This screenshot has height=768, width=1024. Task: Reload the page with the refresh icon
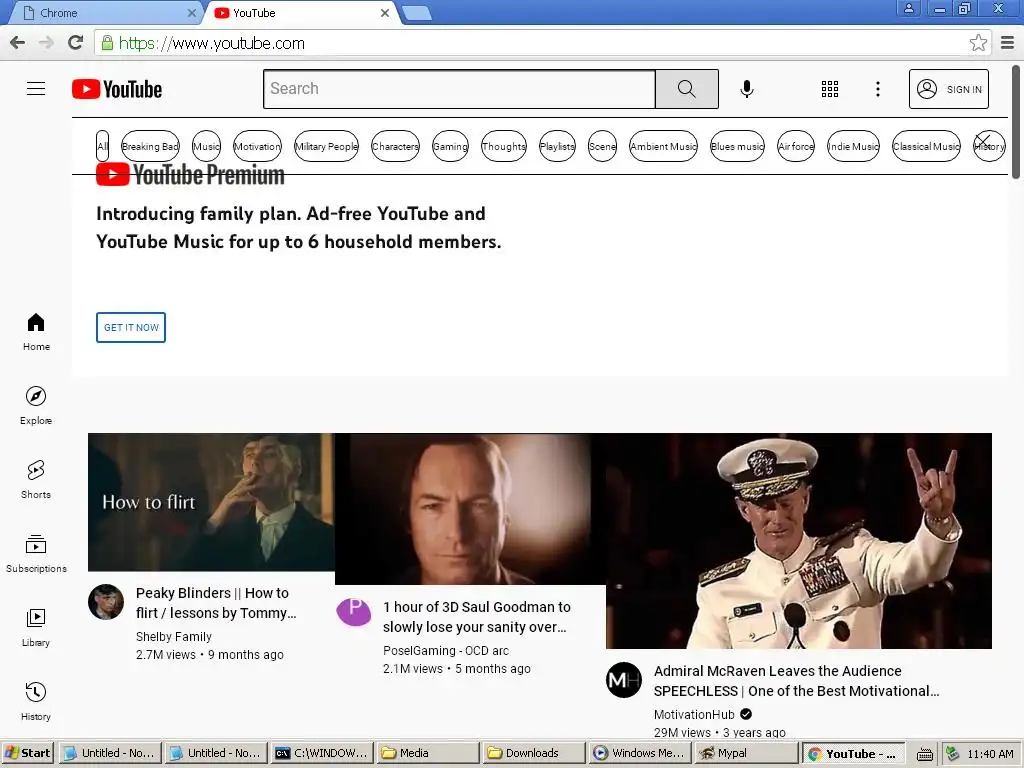(76, 43)
